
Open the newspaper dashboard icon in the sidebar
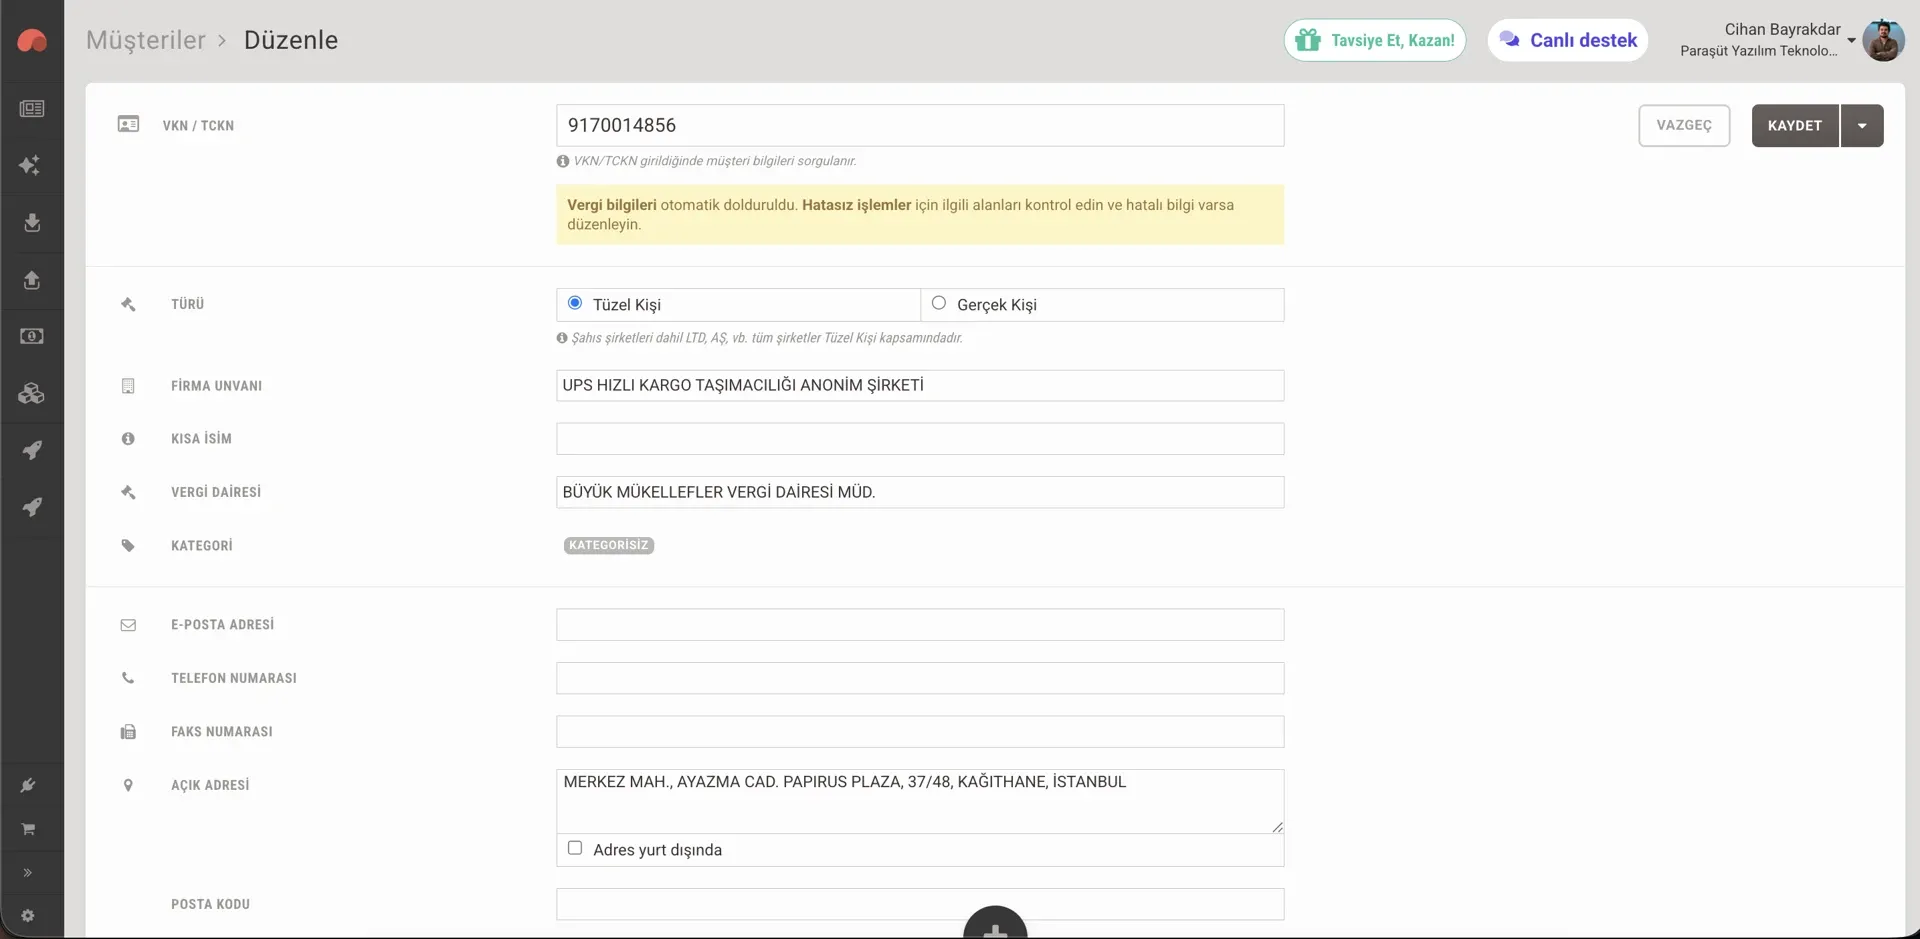click(x=32, y=108)
